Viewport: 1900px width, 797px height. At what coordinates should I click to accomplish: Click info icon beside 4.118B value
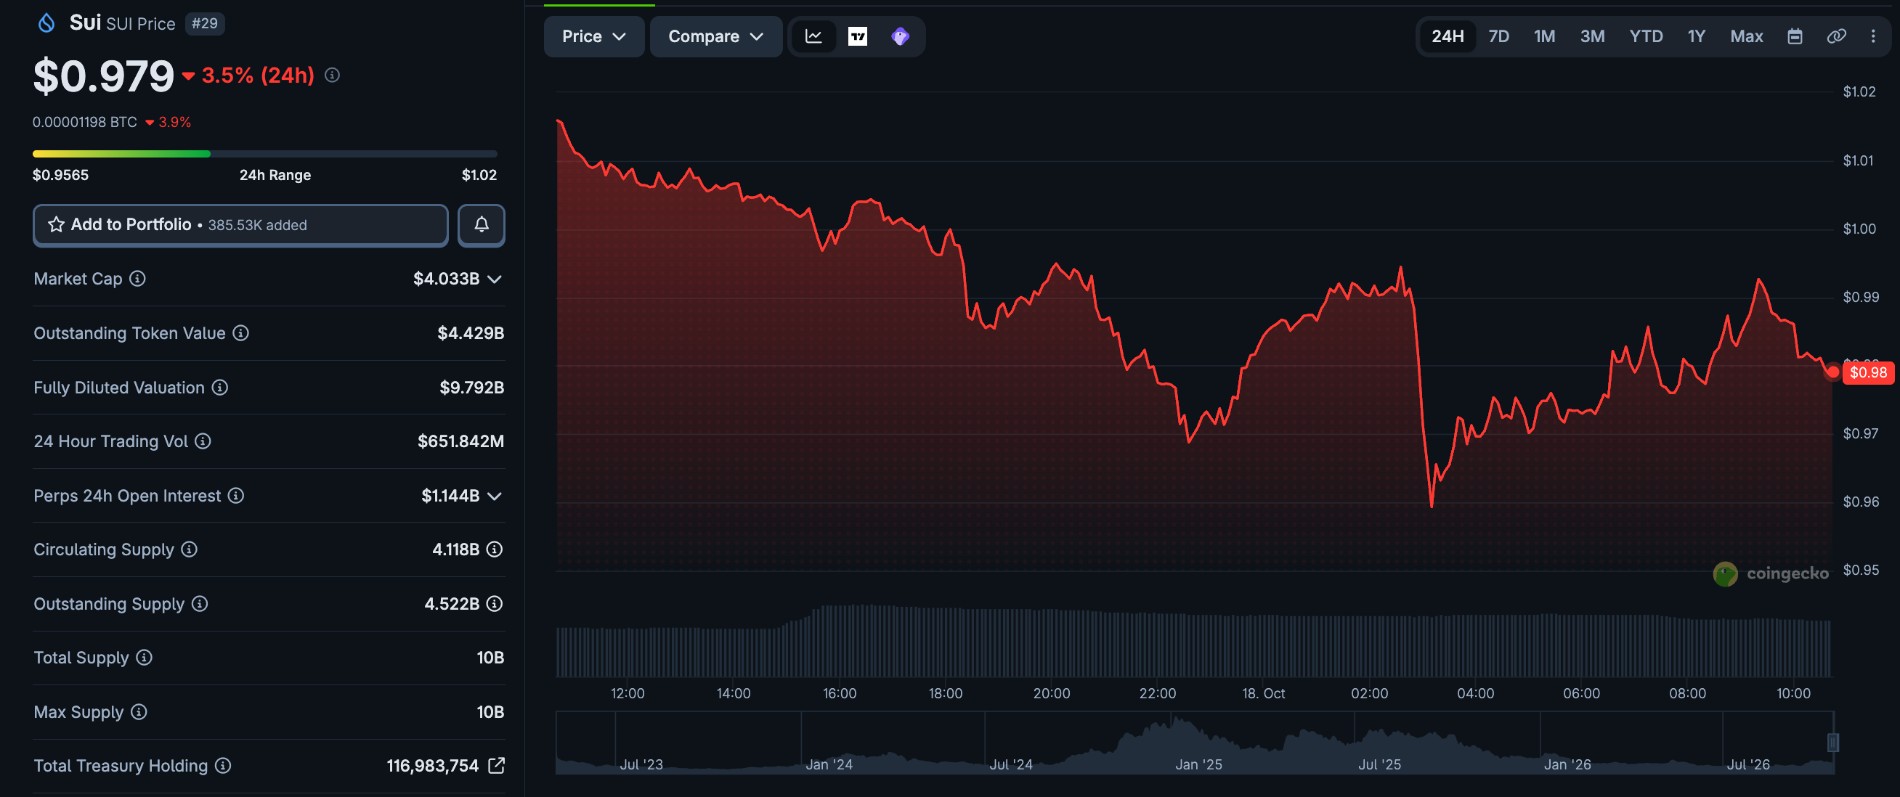(x=494, y=549)
